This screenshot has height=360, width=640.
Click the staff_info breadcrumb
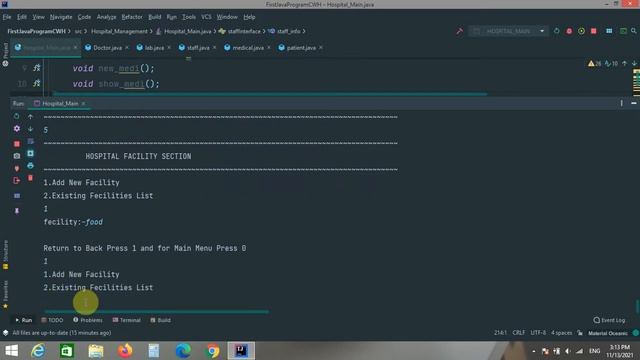point(289,31)
